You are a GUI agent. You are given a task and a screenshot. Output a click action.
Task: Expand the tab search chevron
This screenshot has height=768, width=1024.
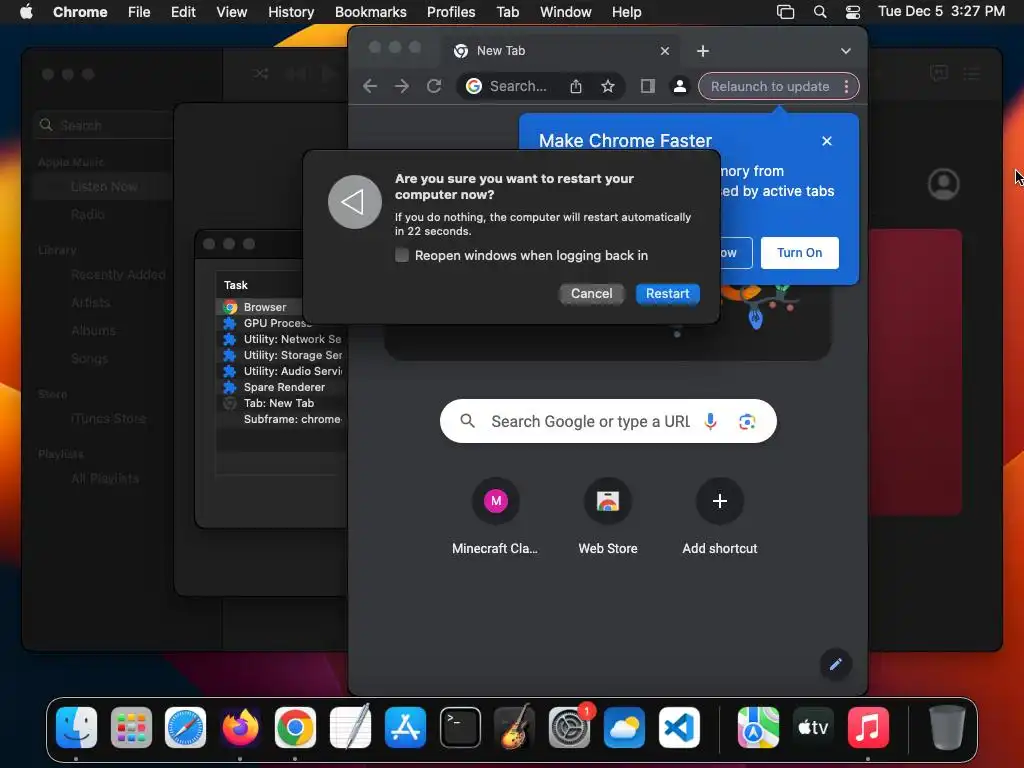(846, 51)
